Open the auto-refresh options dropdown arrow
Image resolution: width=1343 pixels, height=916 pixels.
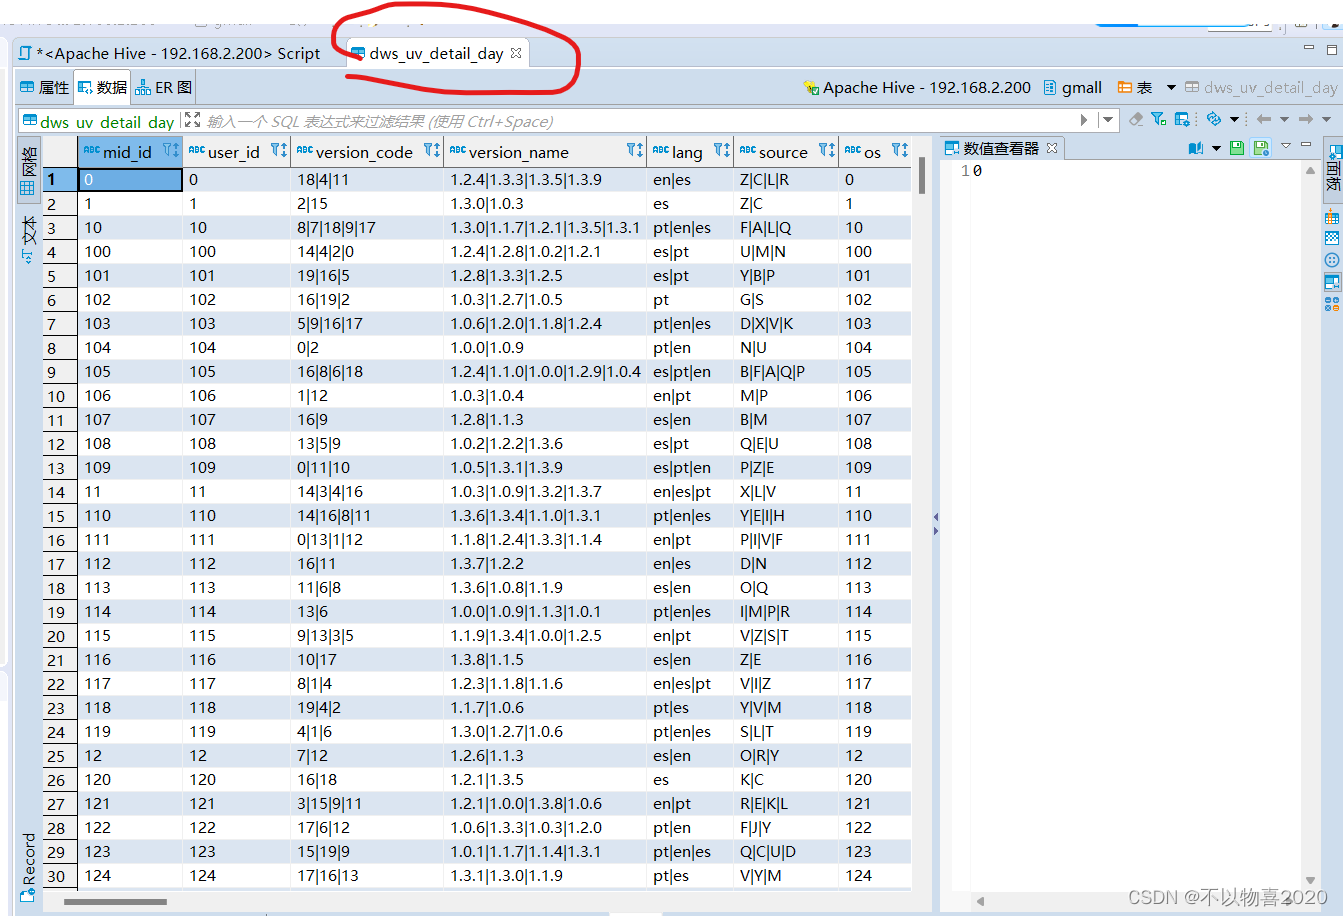(x=1234, y=120)
